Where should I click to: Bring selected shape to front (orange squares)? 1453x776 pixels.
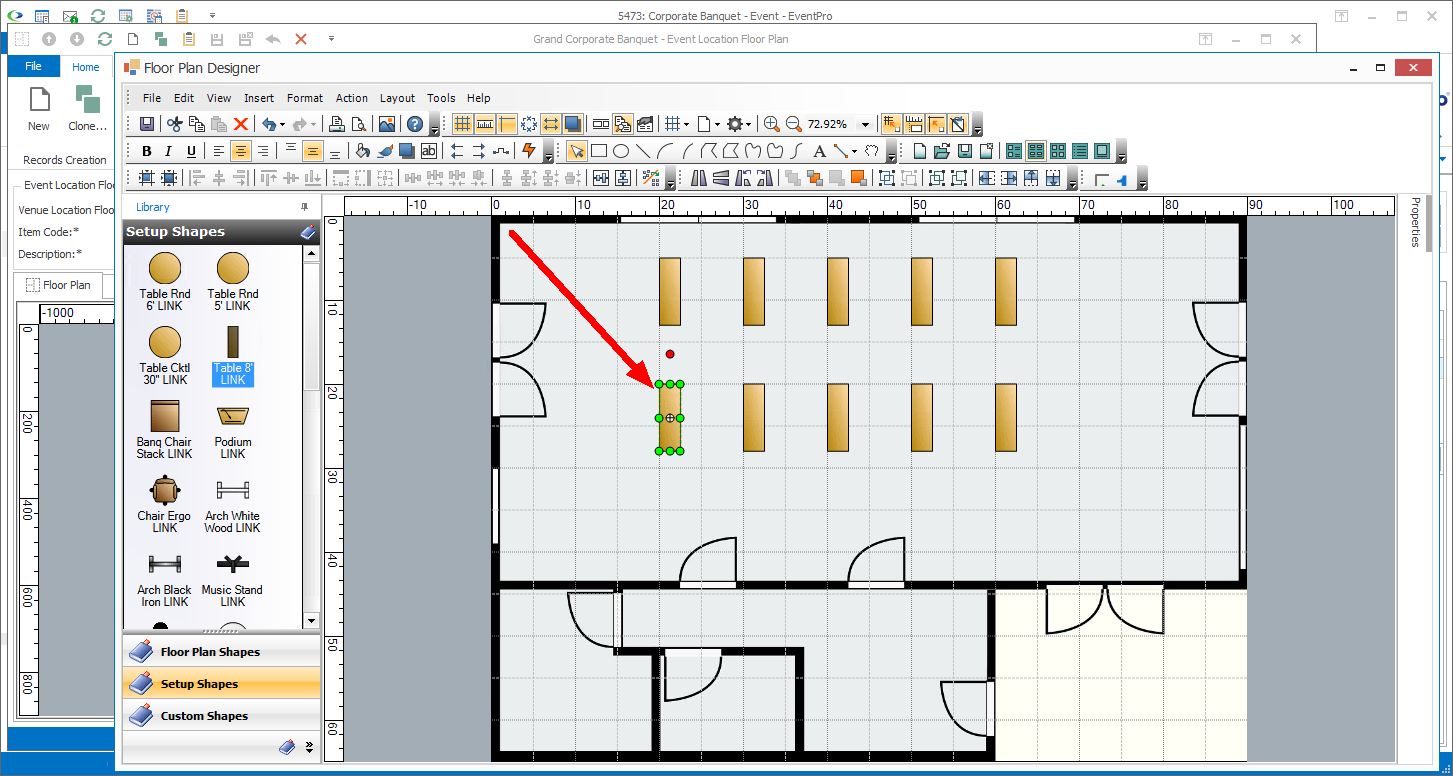click(x=815, y=178)
